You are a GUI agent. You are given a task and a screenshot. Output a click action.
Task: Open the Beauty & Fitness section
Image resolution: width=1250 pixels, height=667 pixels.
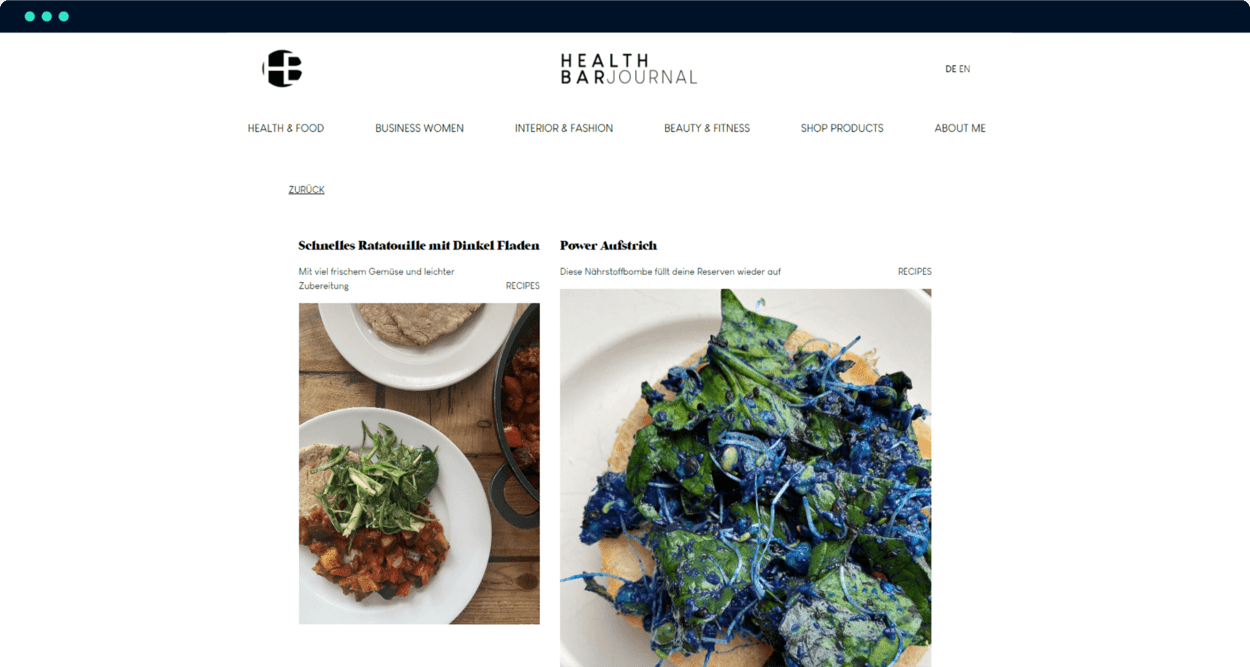(x=707, y=128)
